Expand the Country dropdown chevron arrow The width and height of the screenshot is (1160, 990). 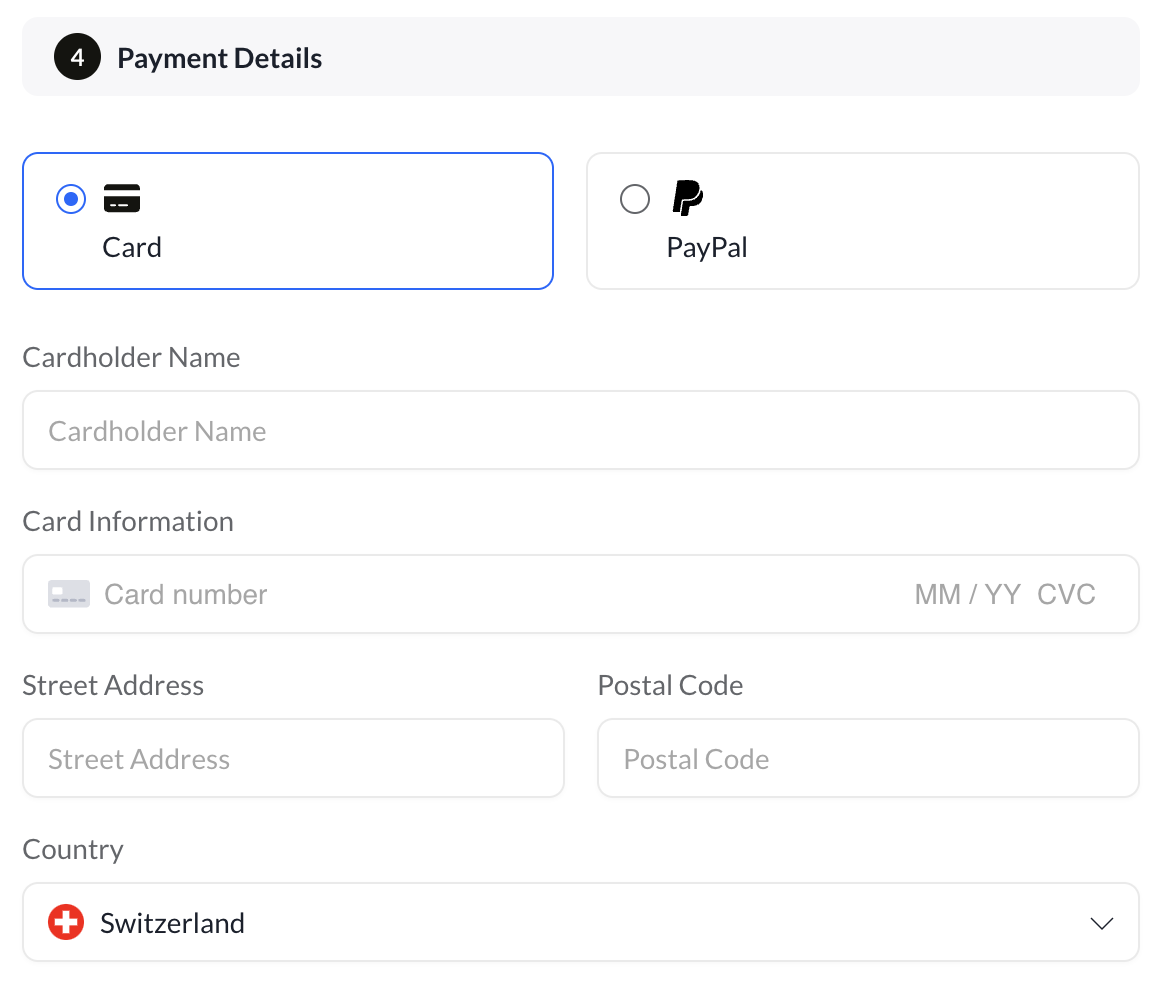(x=1101, y=923)
